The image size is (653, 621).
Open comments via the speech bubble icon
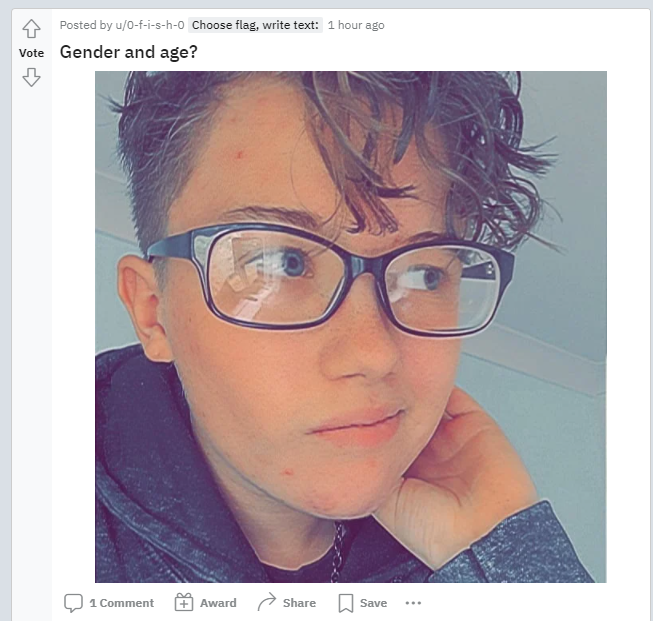(x=73, y=603)
